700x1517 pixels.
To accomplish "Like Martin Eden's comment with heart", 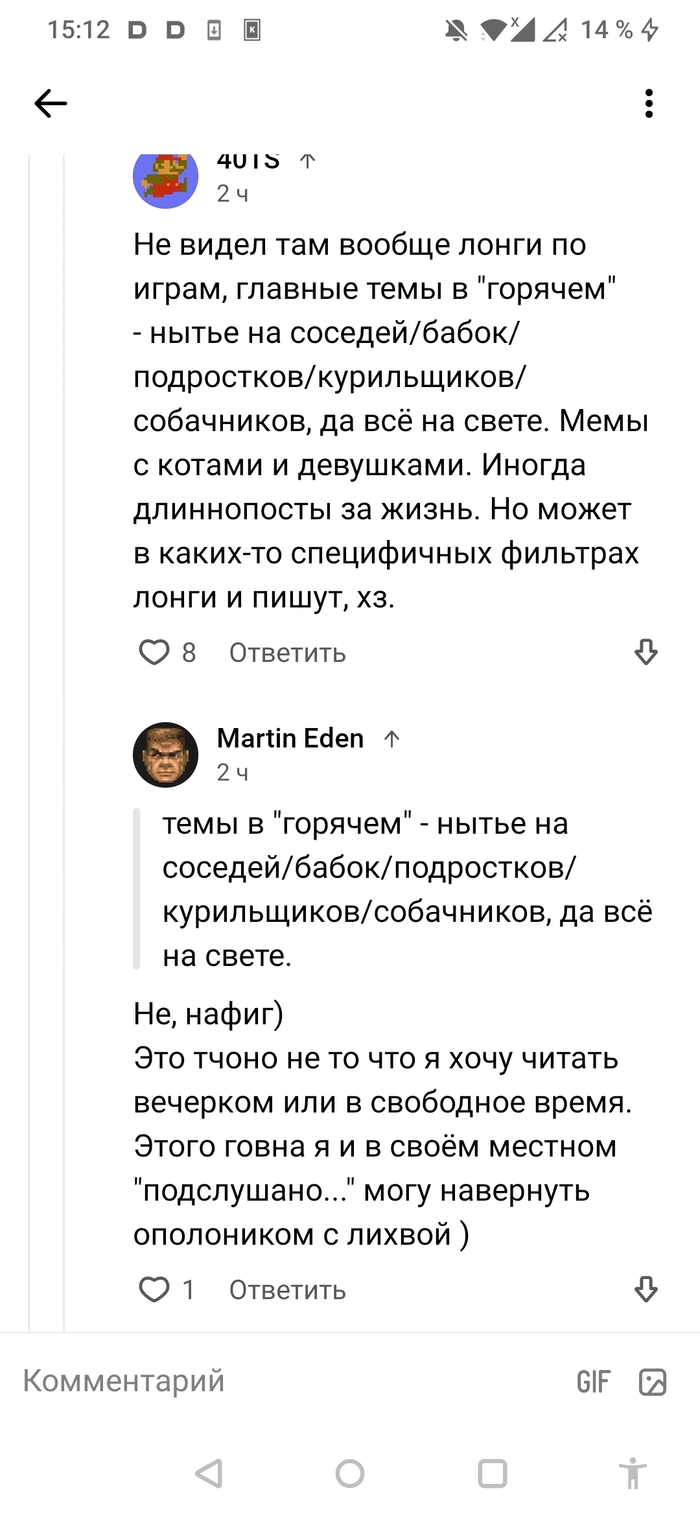I will tap(154, 1290).
